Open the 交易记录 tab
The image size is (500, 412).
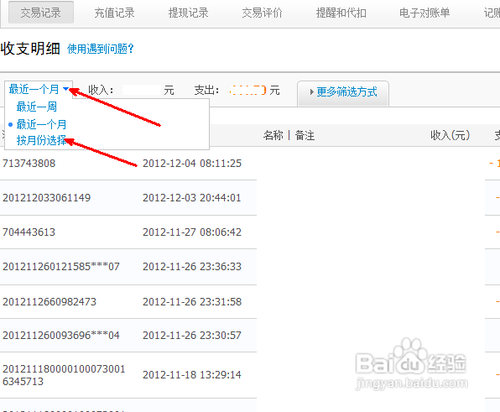point(41,13)
